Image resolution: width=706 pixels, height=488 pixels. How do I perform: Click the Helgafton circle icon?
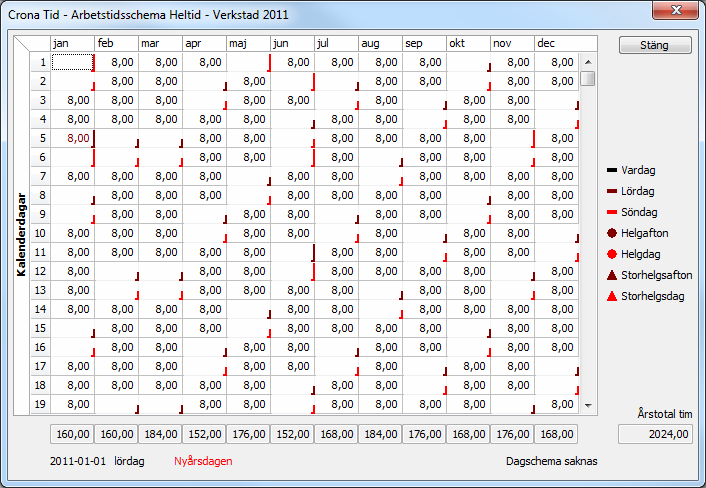611,233
